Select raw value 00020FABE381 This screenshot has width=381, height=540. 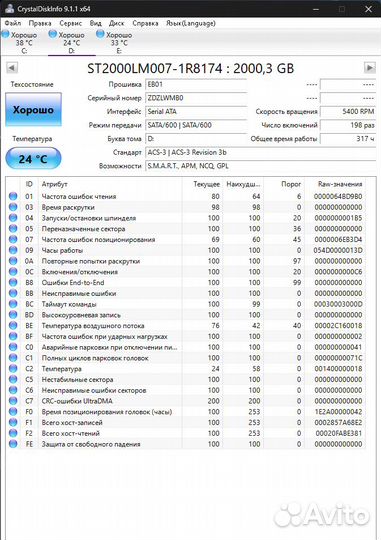tap(339, 433)
